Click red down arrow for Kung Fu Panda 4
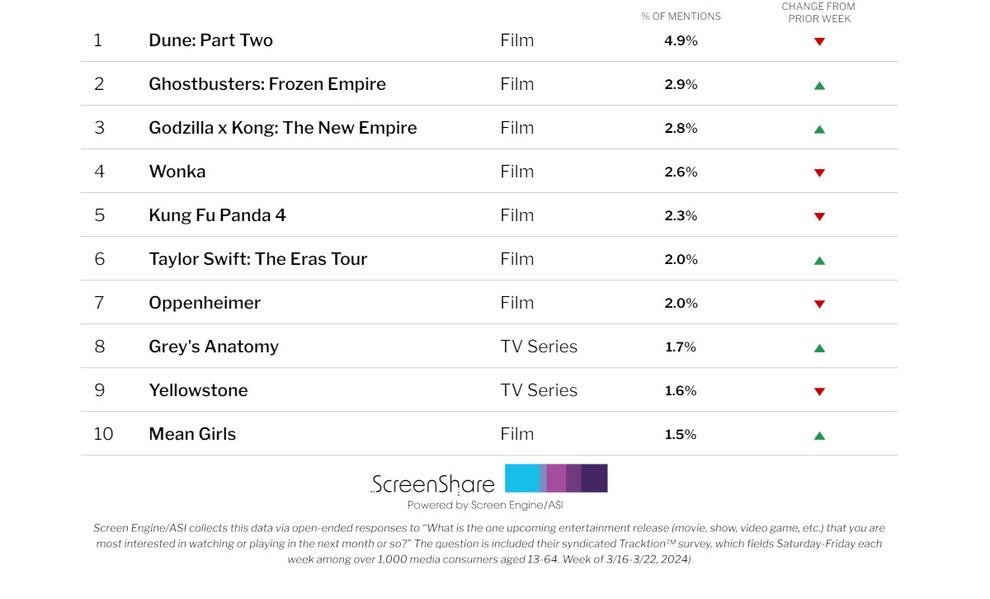Viewport: 990px width, 599px height. (x=820, y=216)
